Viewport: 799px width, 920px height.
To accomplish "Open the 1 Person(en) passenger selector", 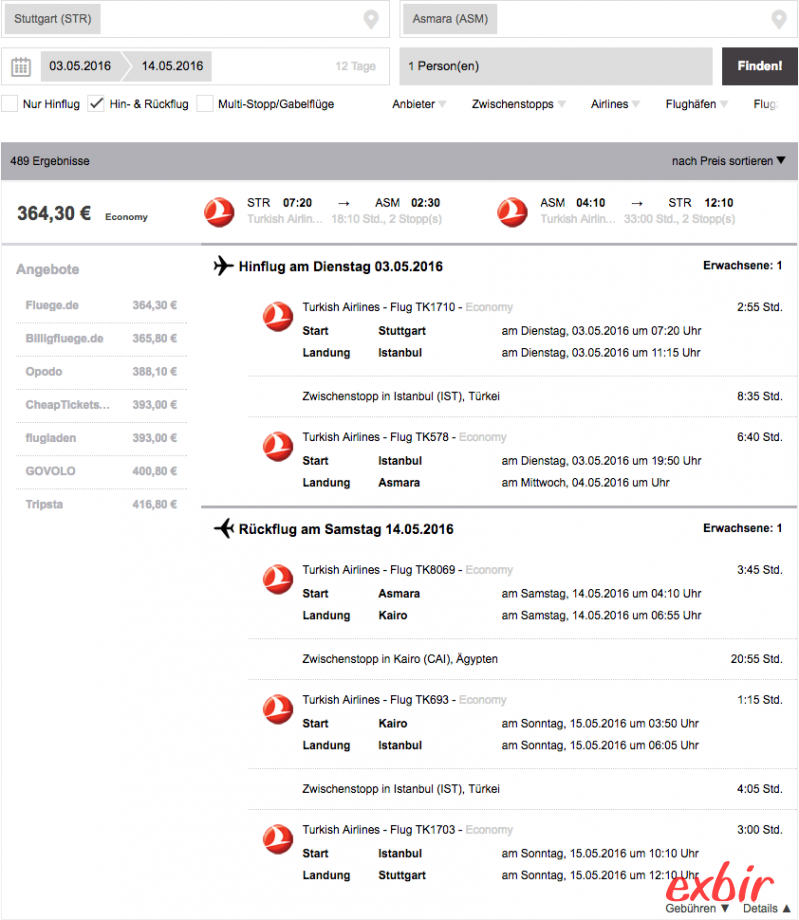I will 556,66.
